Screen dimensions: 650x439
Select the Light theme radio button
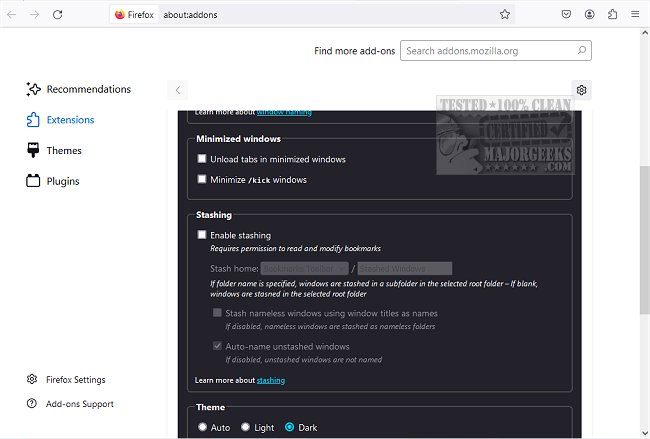(246, 427)
